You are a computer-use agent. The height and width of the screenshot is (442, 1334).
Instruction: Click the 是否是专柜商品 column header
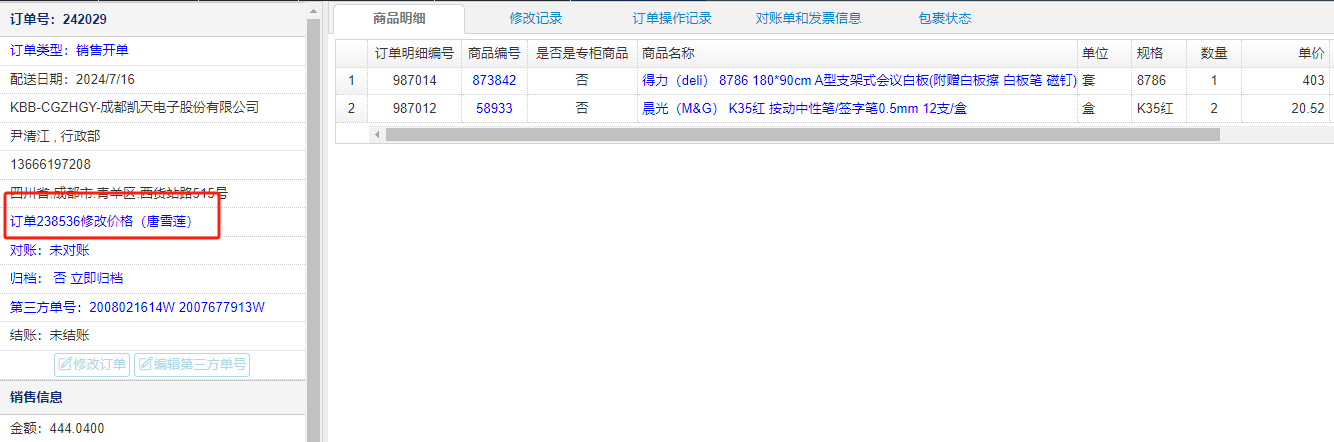(x=582, y=53)
